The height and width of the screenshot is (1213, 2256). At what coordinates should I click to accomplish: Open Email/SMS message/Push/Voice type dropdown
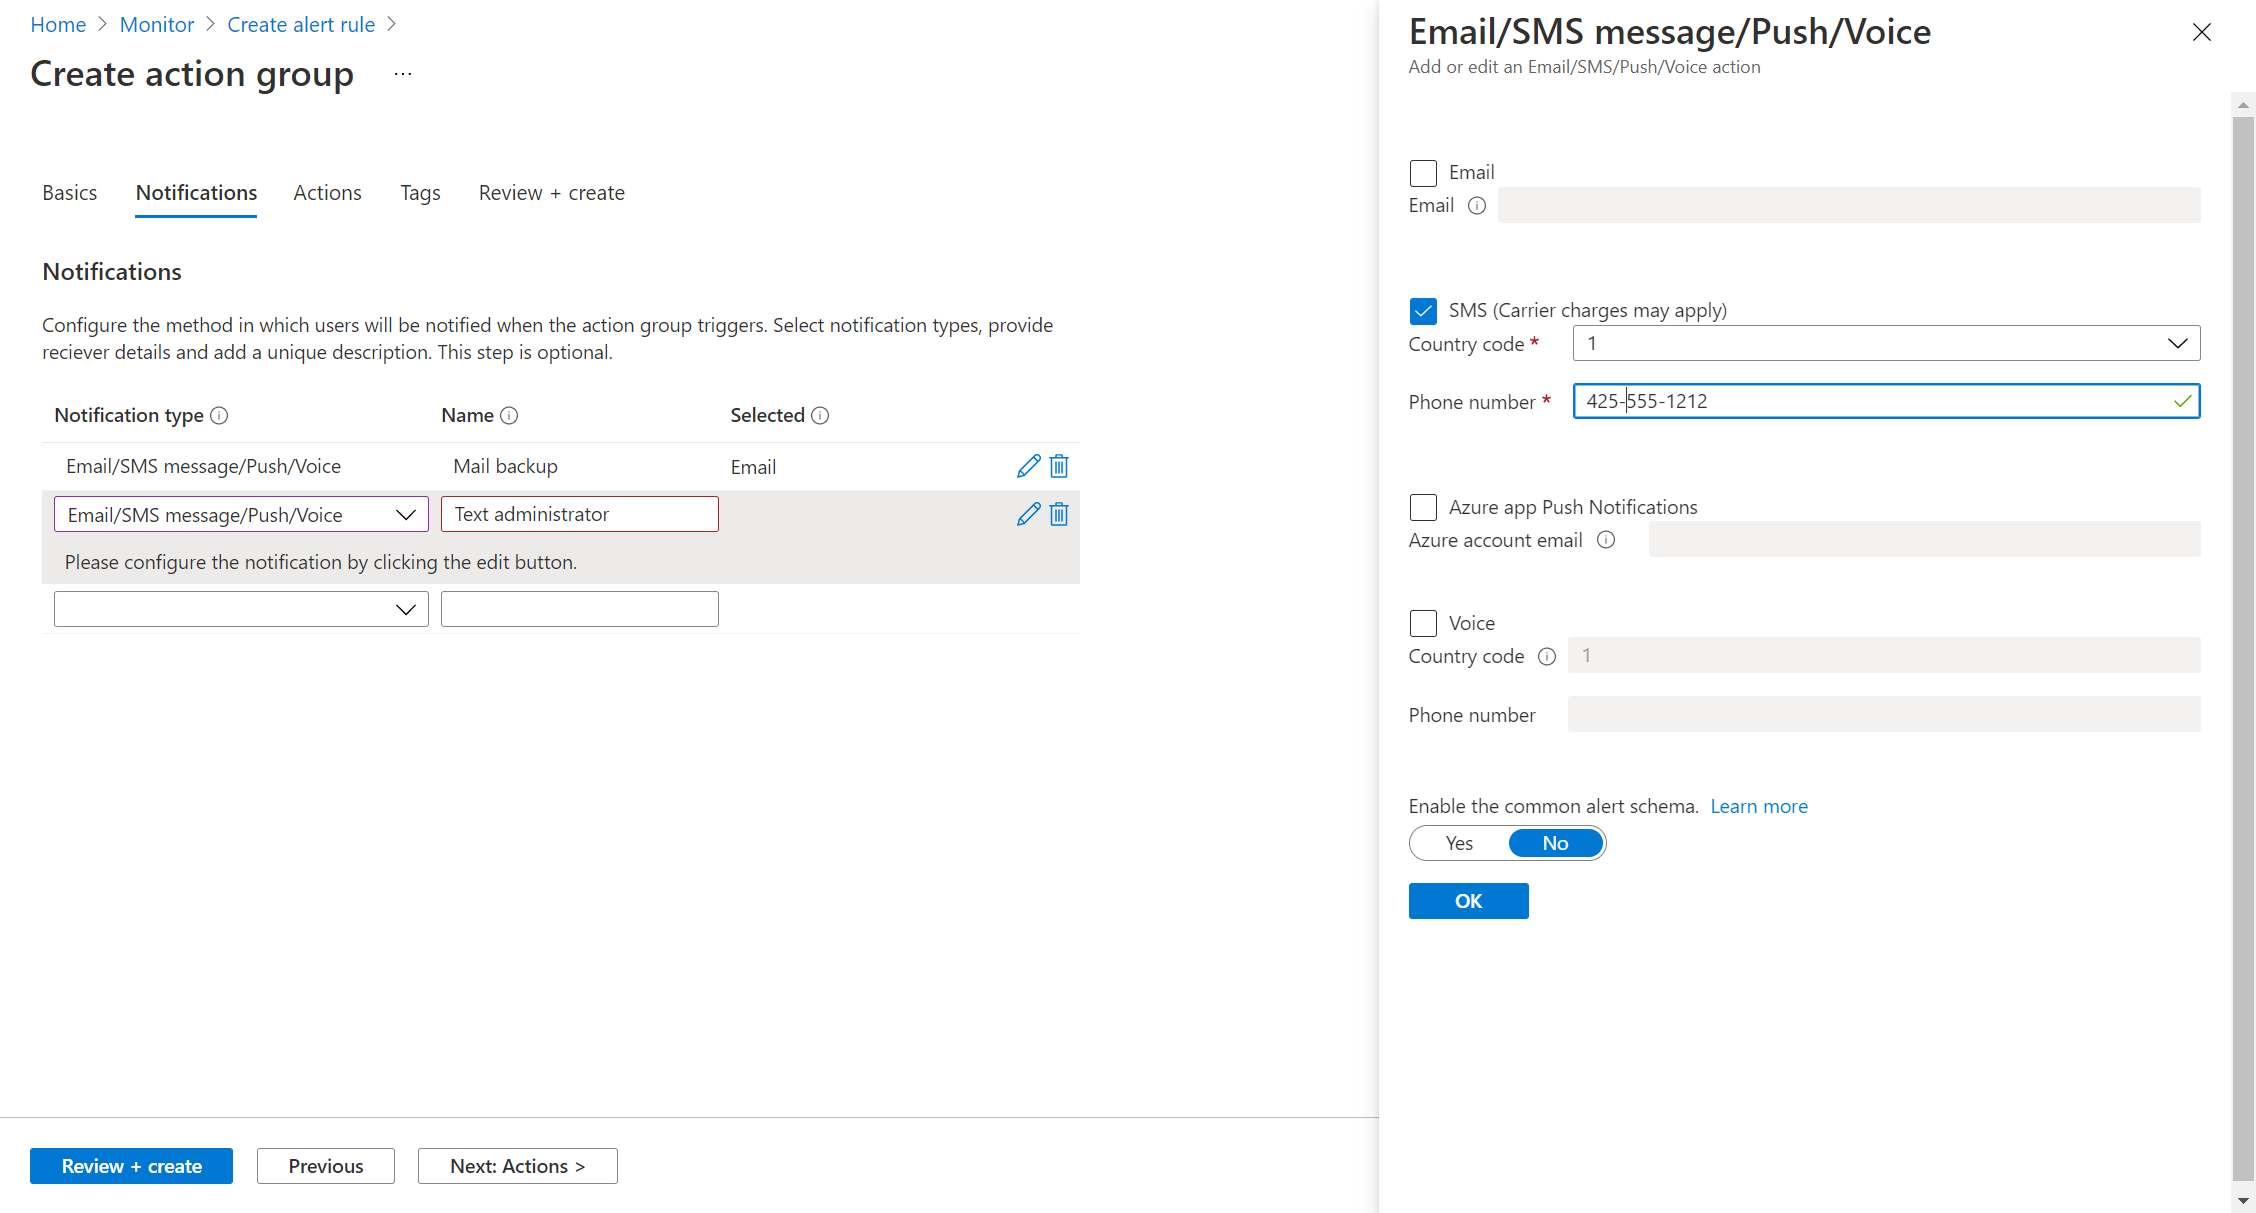tap(241, 514)
